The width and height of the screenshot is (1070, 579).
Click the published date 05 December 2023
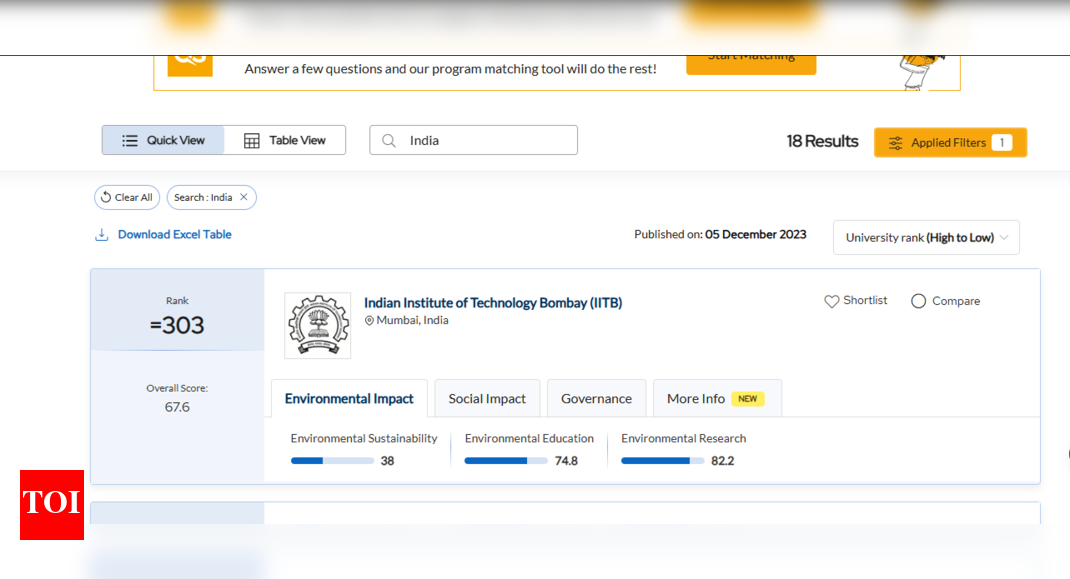pyautogui.click(x=755, y=234)
